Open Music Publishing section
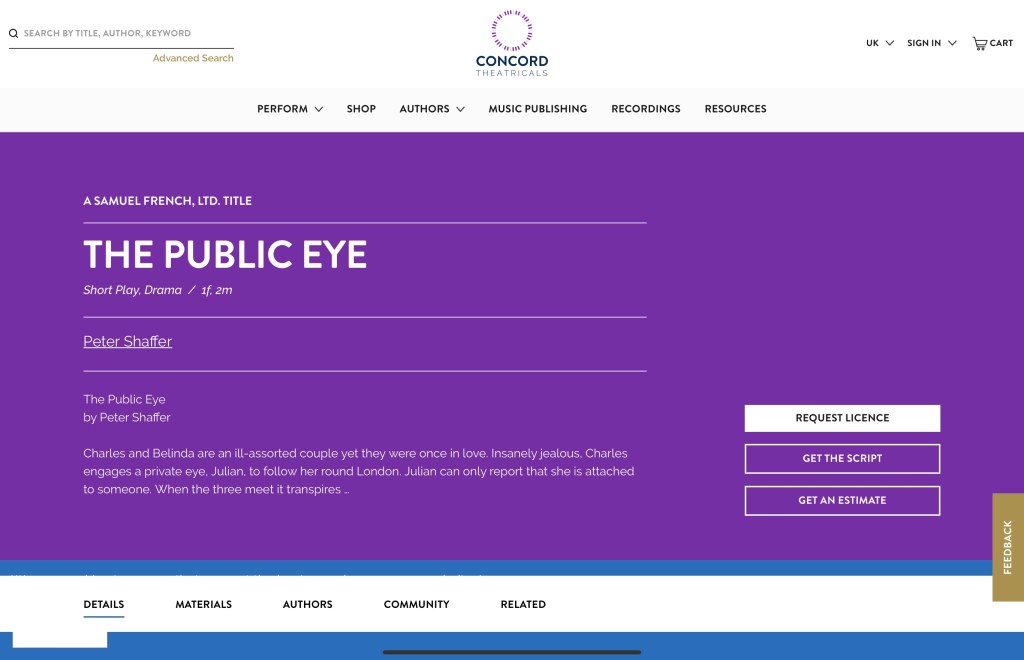Image resolution: width=1024 pixels, height=660 pixels. pyautogui.click(x=537, y=109)
